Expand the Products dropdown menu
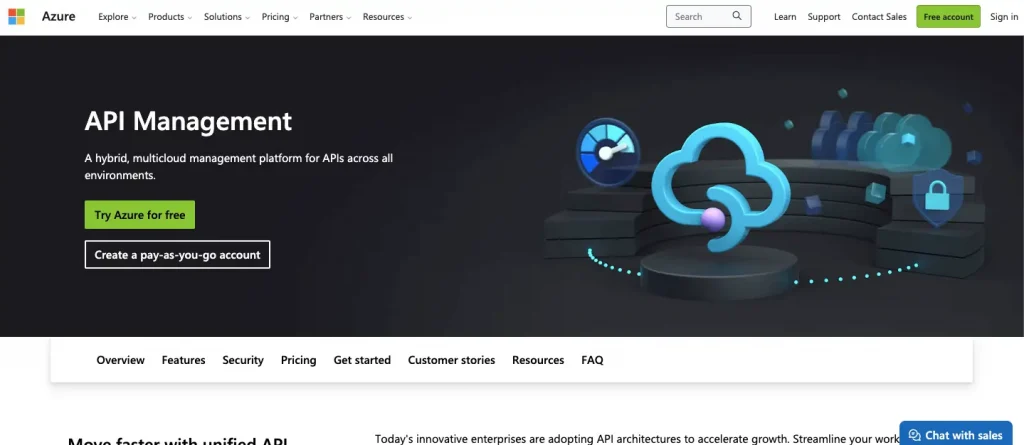Image resolution: width=1024 pixels, height=445 pixels. (x=170, y=17)
